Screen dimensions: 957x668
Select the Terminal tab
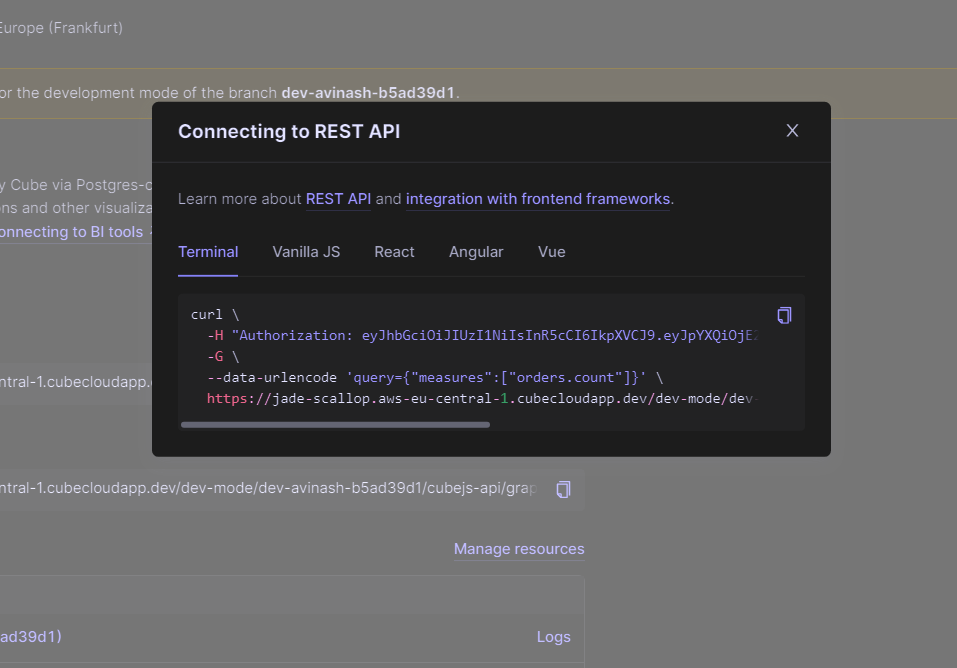[207, 252]
